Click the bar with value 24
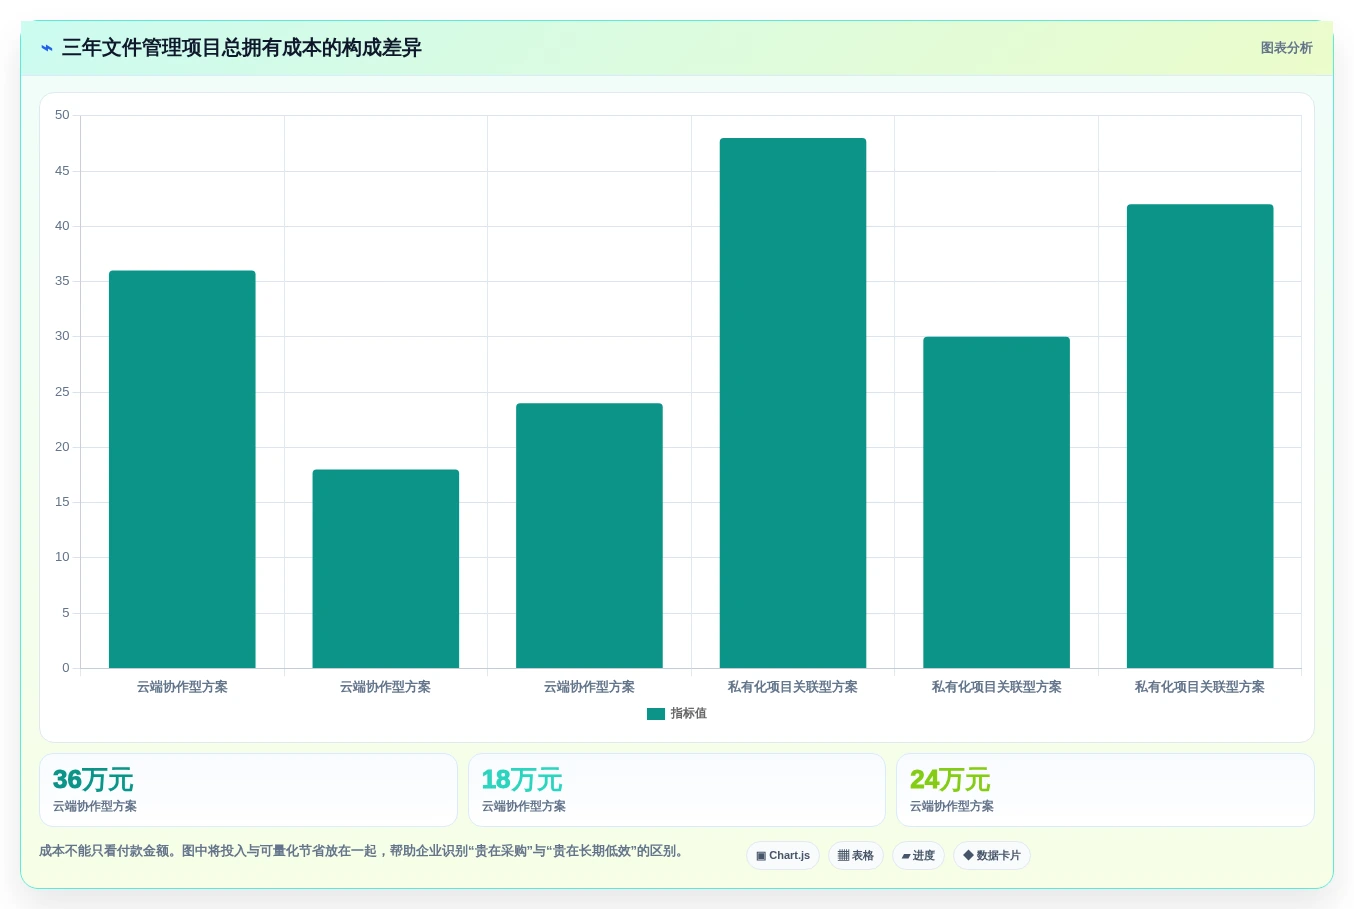This screenshot has height=909, width=1354. click(589, 536)
